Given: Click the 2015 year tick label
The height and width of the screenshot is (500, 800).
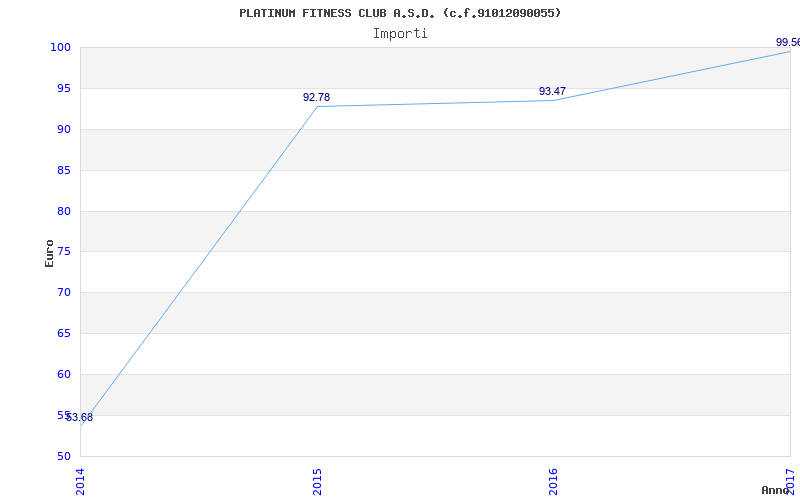Looking at the screenshot, I should 317,480.
